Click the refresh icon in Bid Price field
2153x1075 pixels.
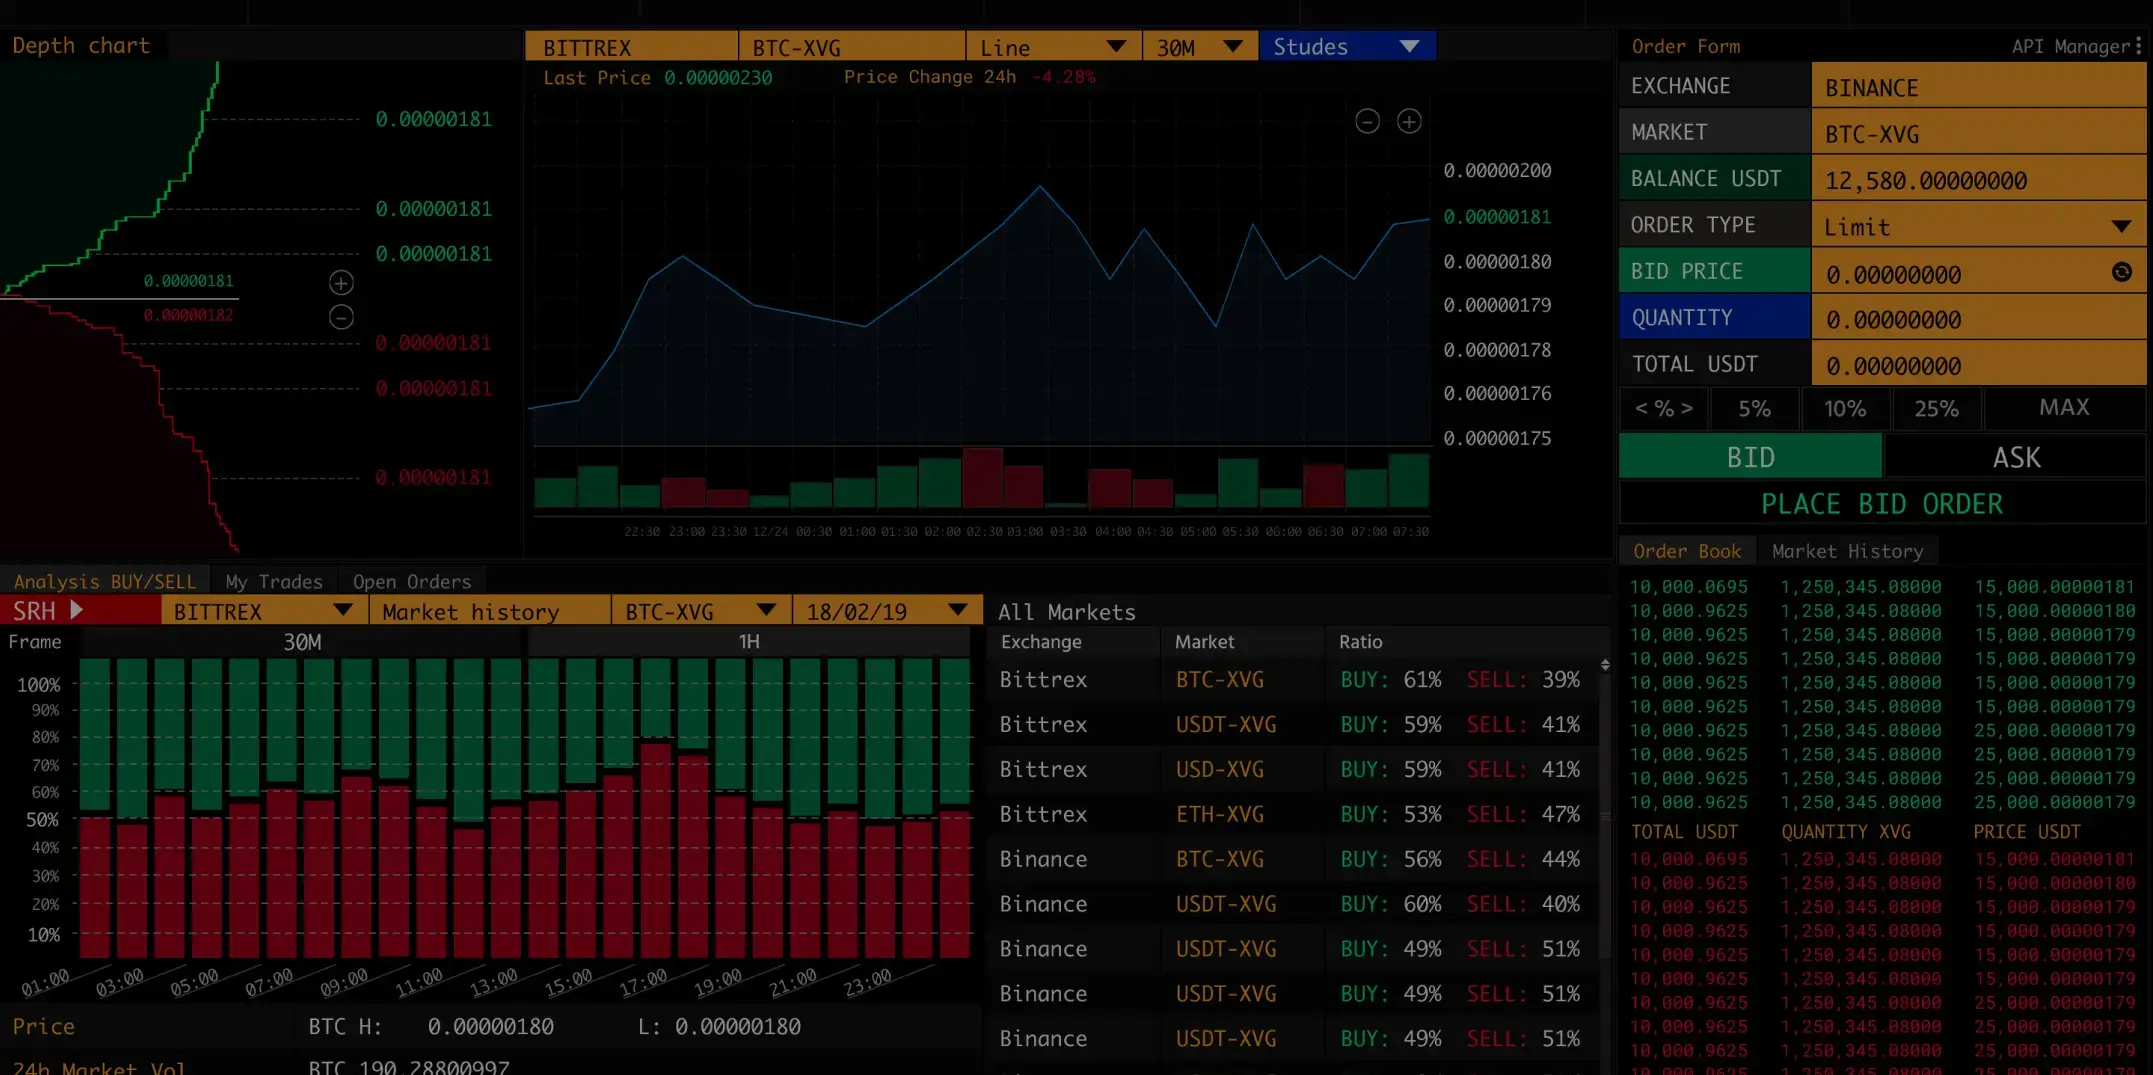(x=2121, y=272)
